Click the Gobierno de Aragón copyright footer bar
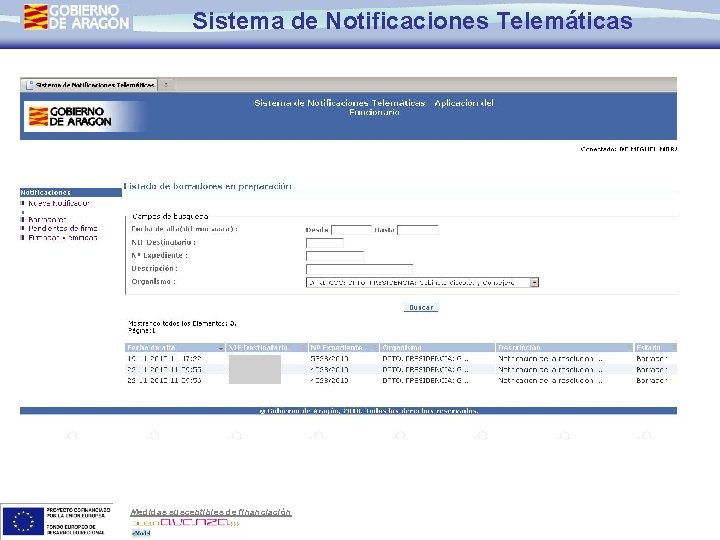This screenshot has height=540, width=720. point(349,411)
